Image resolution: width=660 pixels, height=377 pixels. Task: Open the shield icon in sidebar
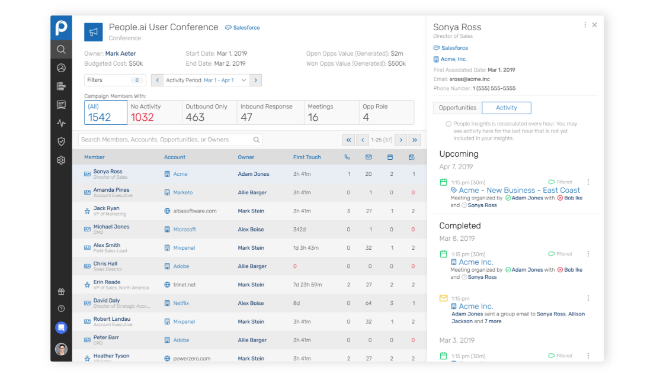61,141
